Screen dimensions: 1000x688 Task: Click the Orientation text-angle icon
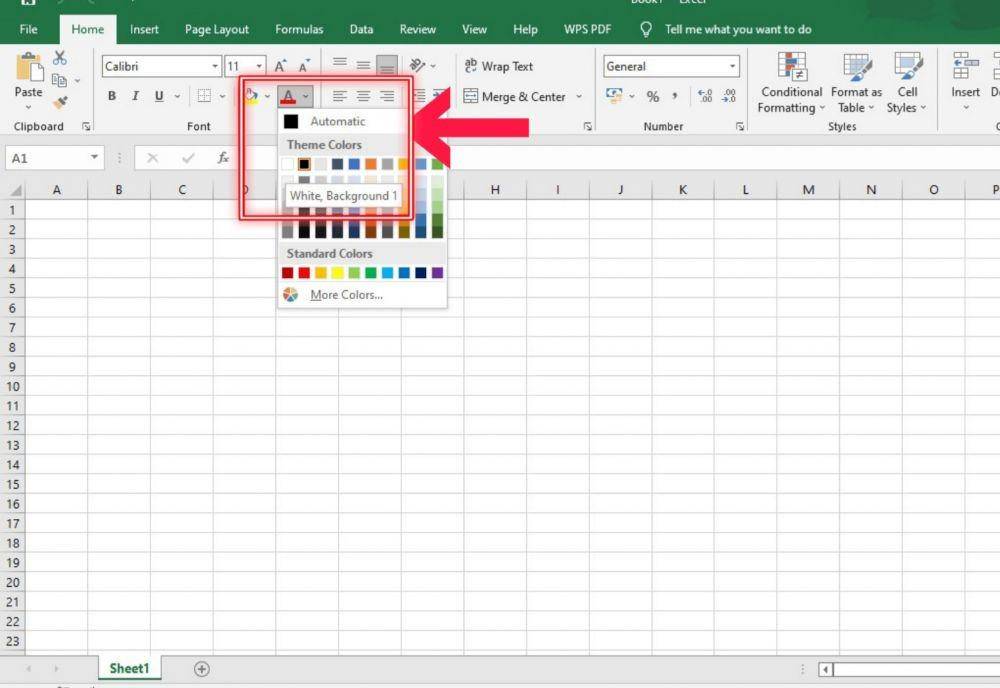tap(417, 65)
